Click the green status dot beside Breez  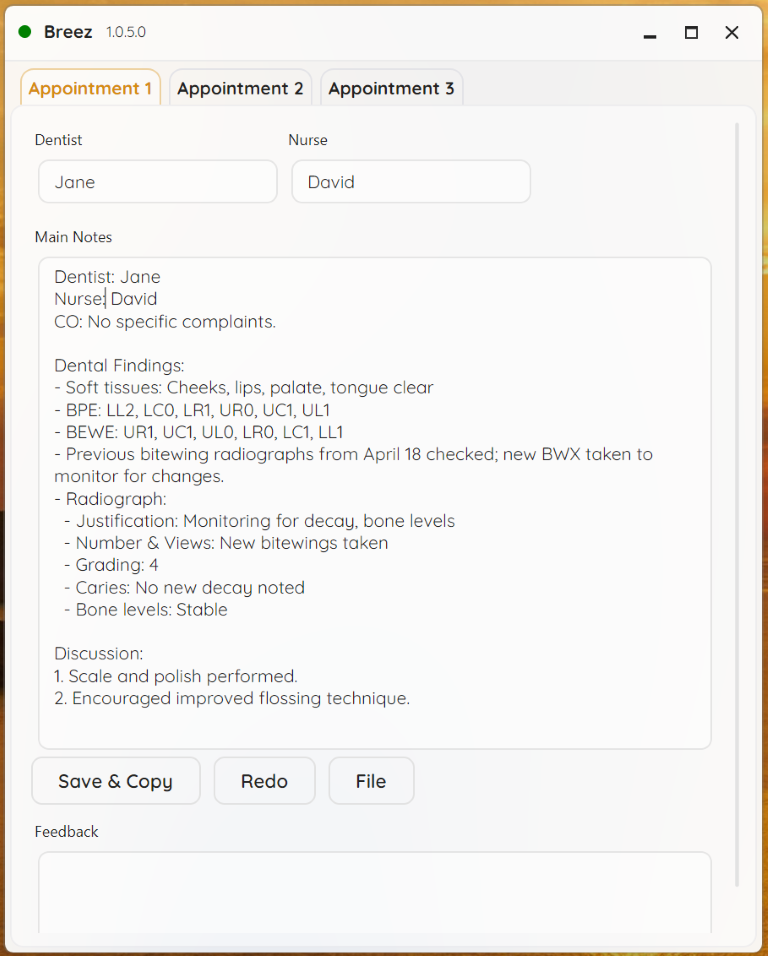click(x=25, y=32)
